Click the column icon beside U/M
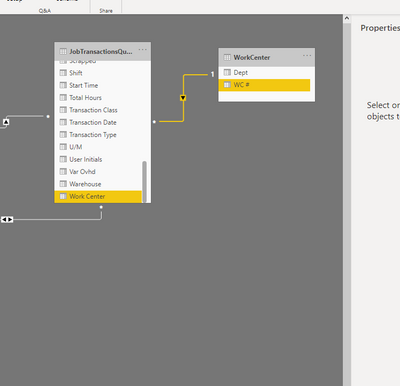The image size is (400, 386). click(63, 147)
